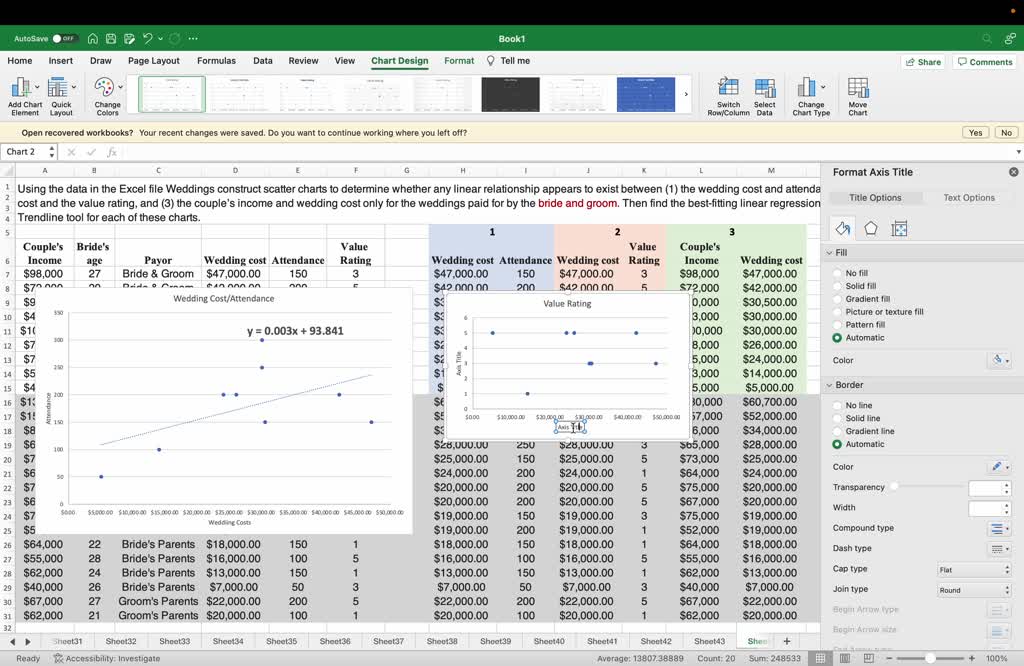1024x666 pixels.
Task: Expand the Join type dropdown showing Round
Action: [973, 589]
